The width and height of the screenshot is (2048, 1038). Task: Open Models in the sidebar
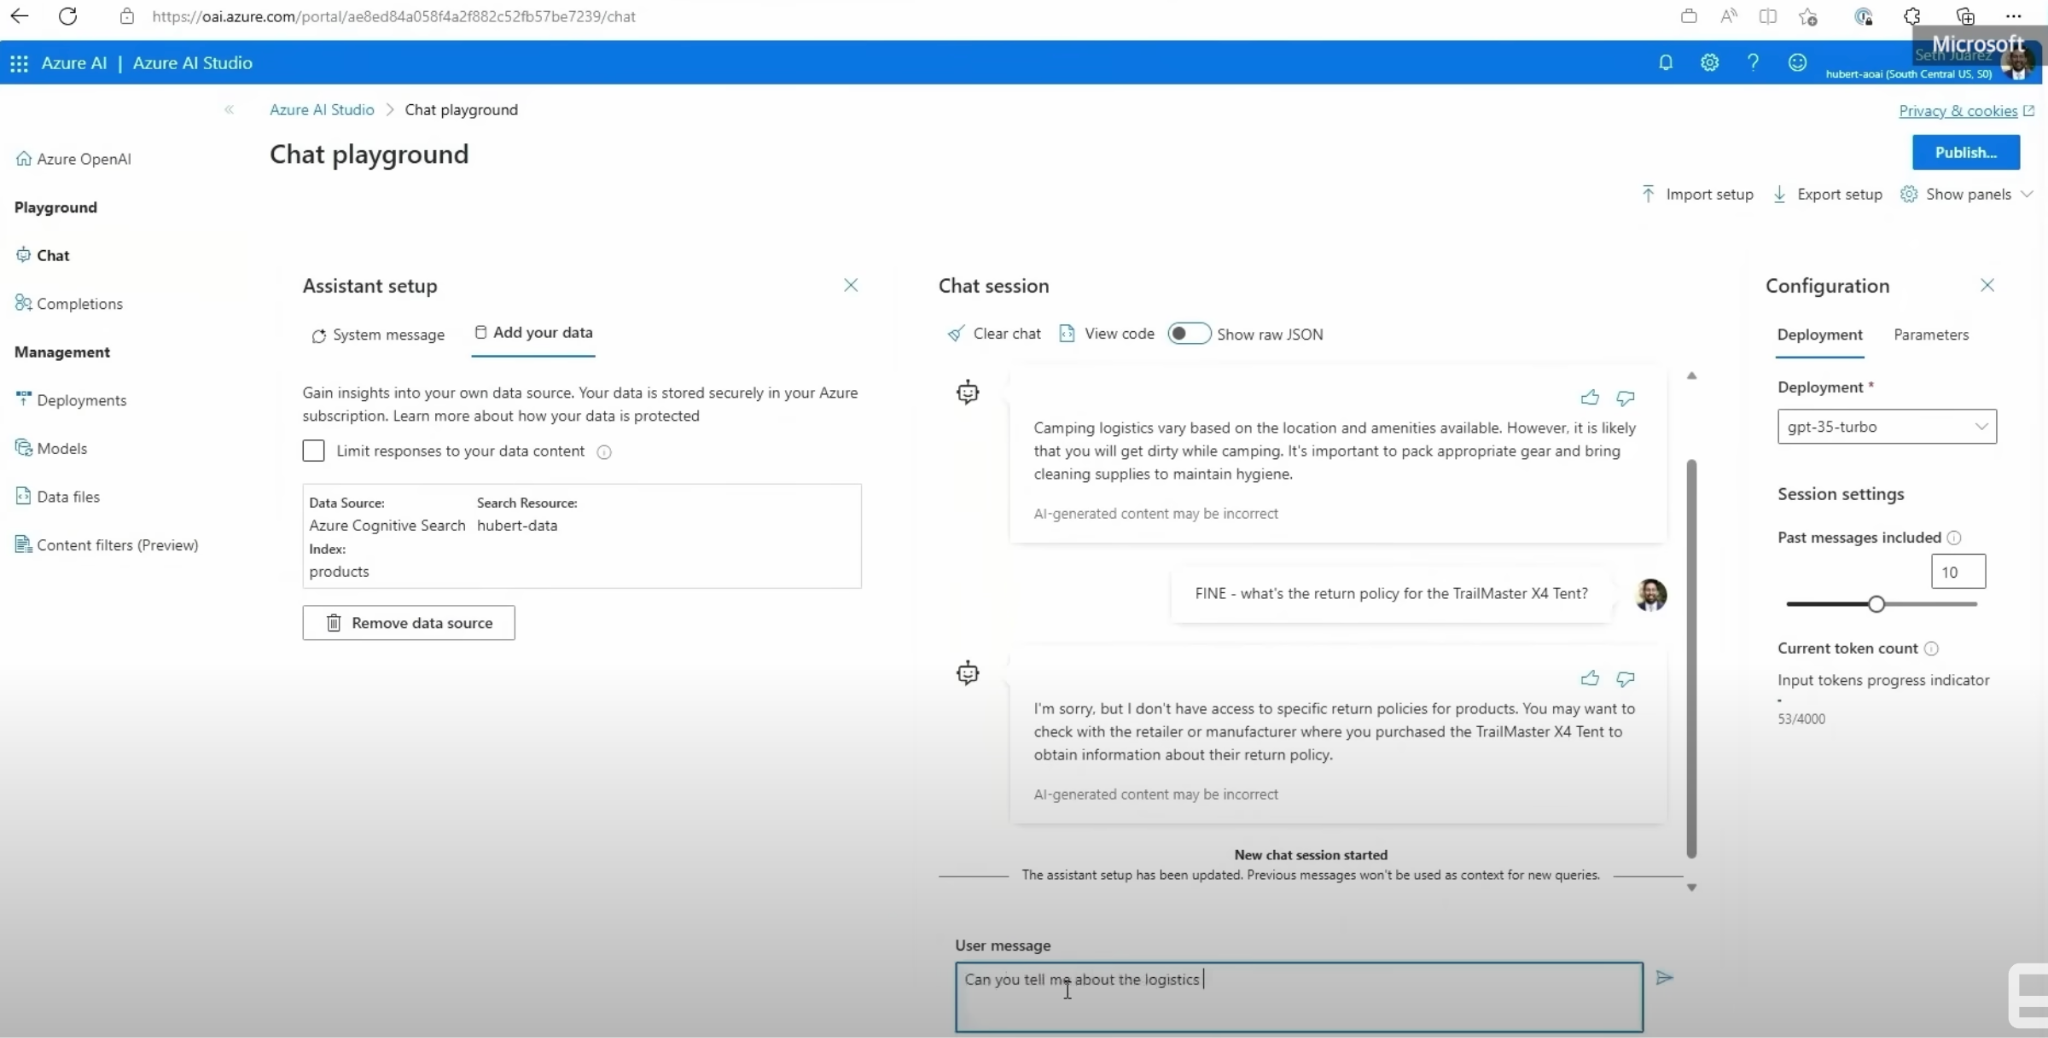[x=51, y=449]
